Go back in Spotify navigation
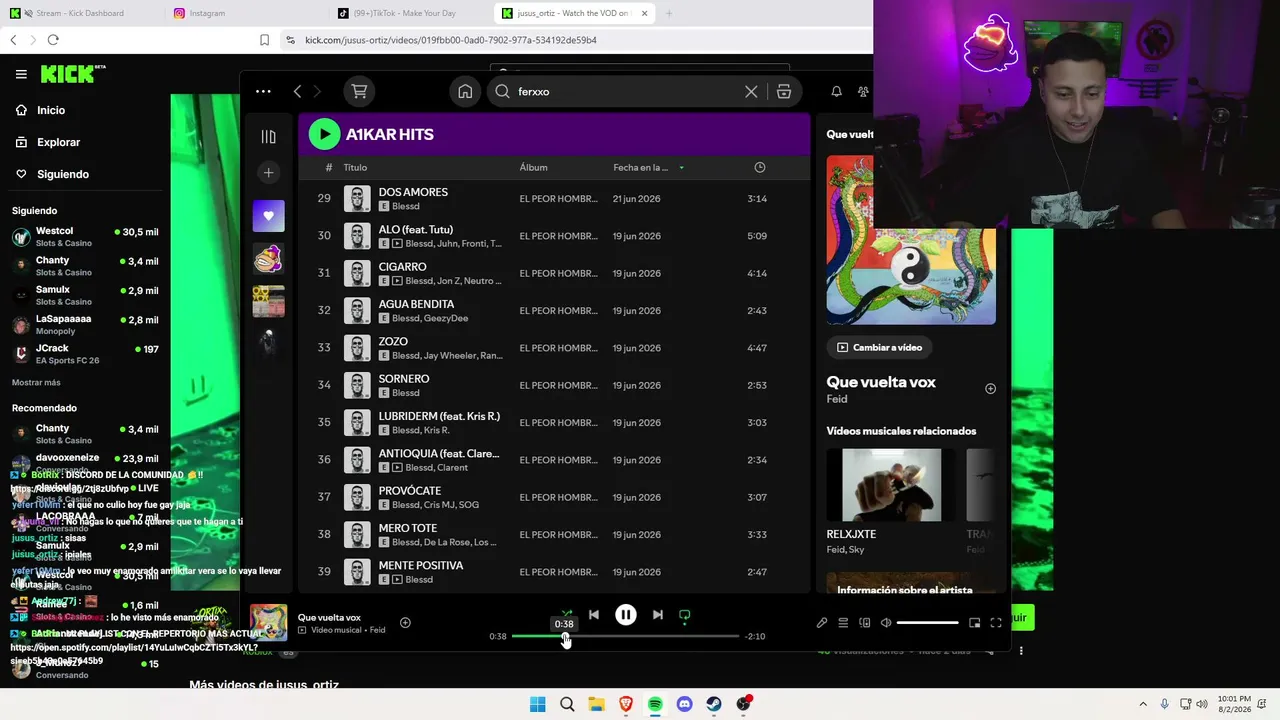 pos(297,91)
